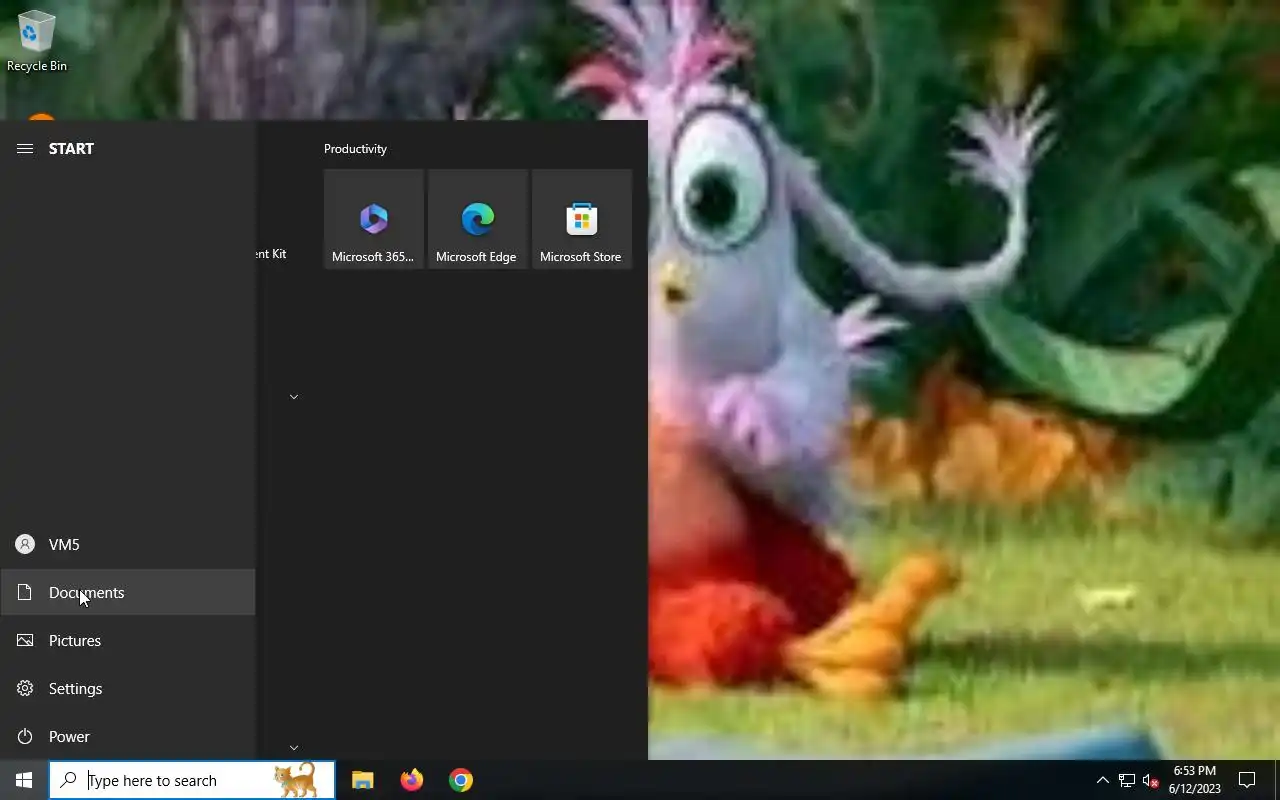Click the Show desktop strip at taskbar end
Viewport: 1280px width, 800px height.
click(1277, 780)
